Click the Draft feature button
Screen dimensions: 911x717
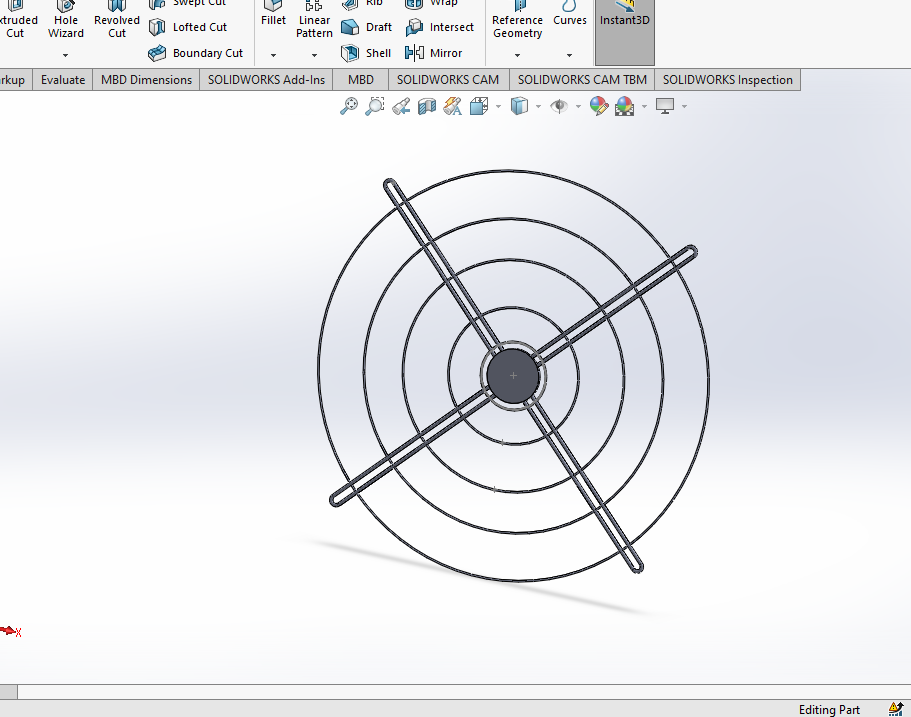tap(367, 27)
